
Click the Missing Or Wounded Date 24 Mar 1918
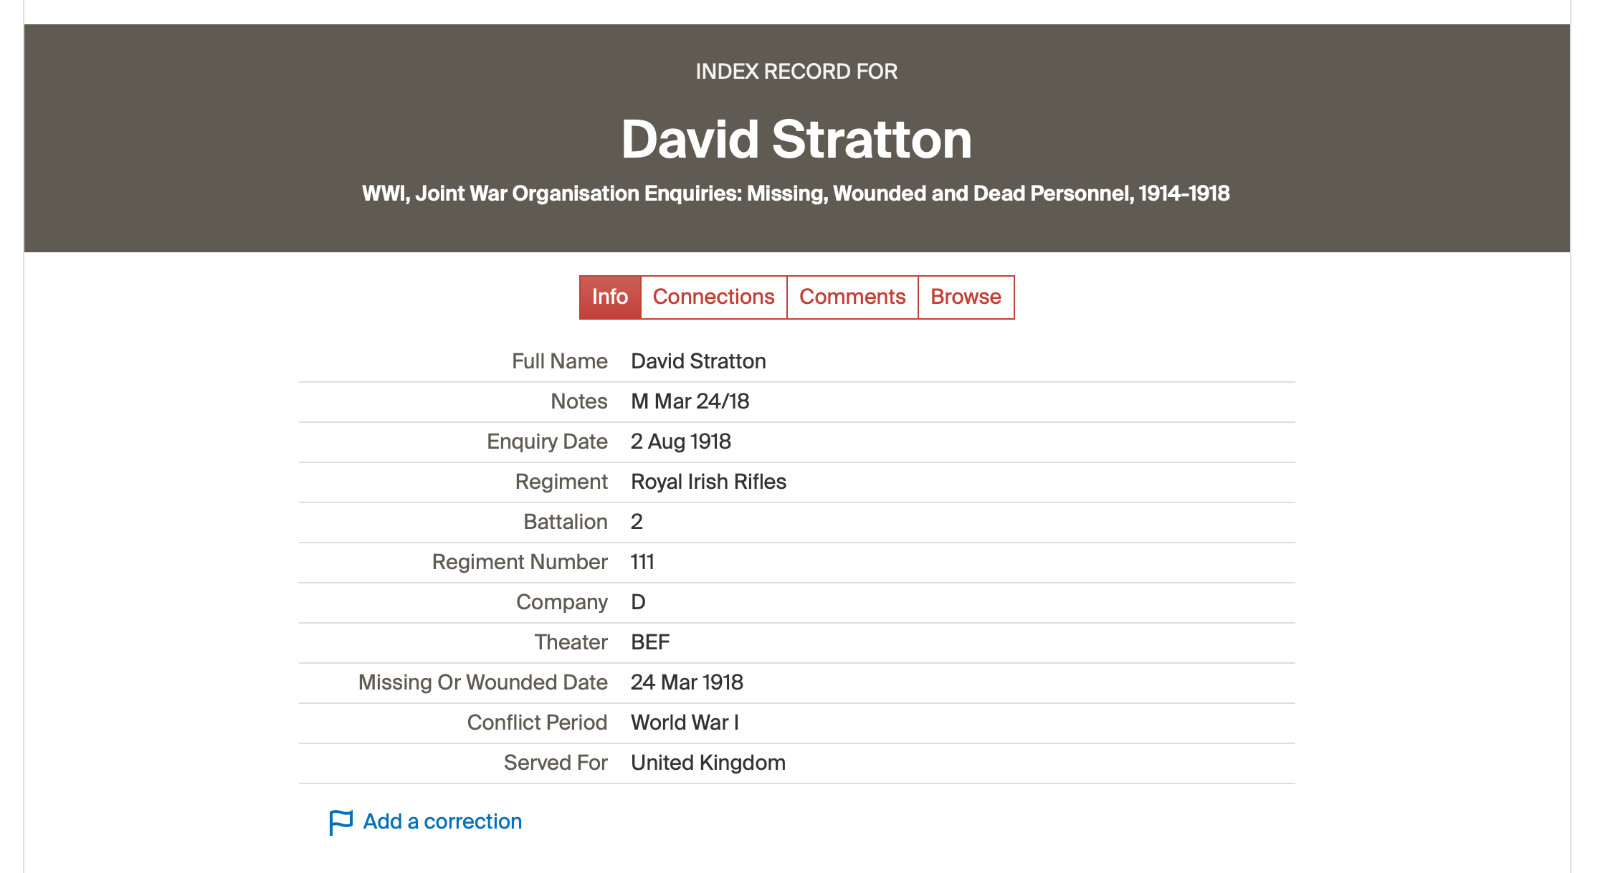(x=687, y=682)
